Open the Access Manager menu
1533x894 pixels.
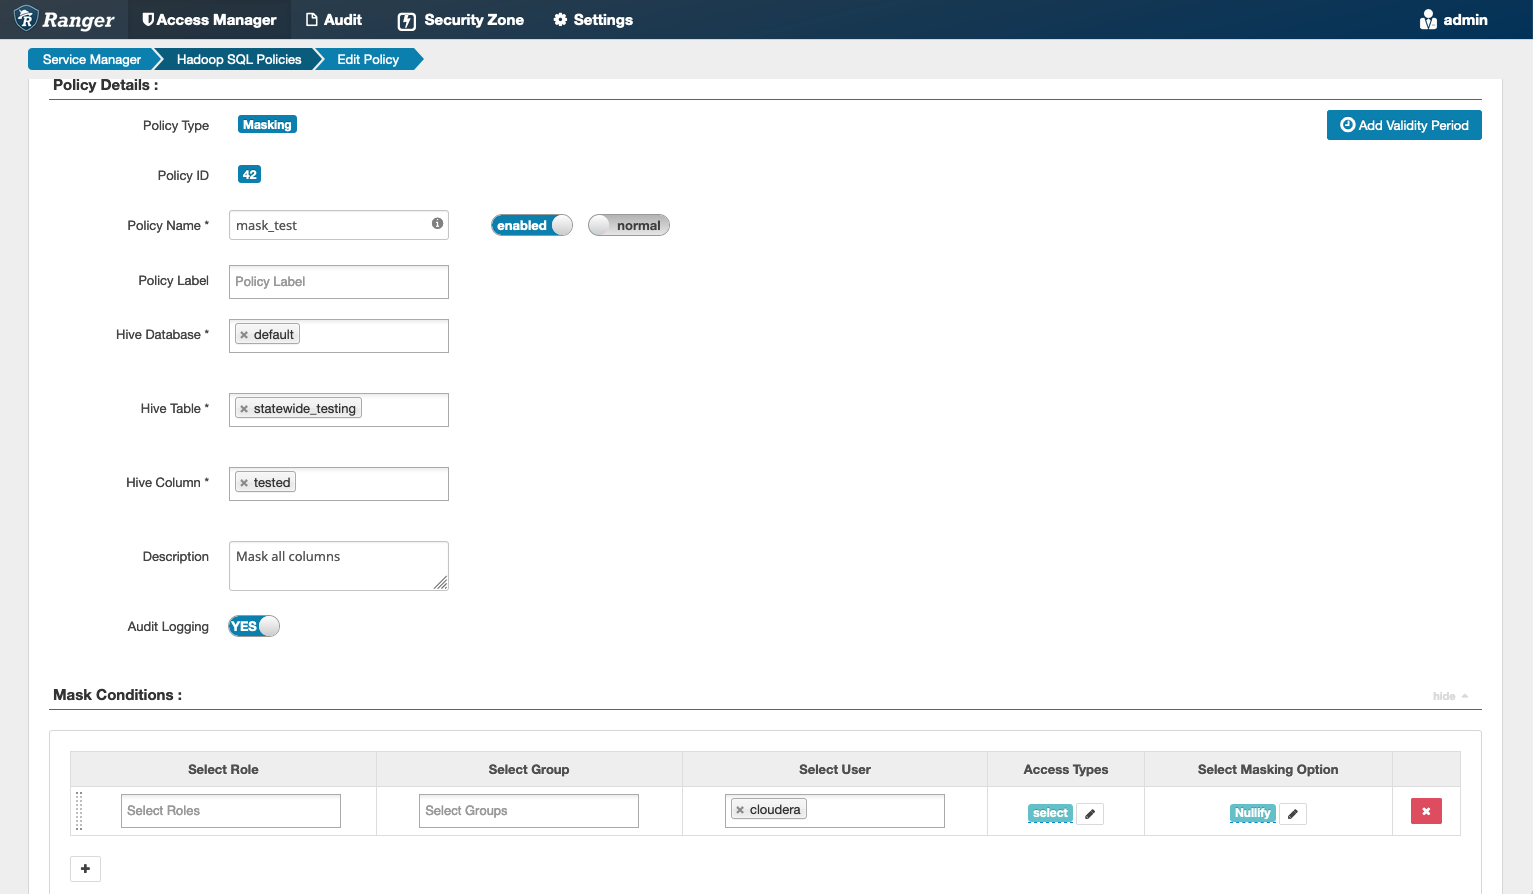pos(208,19)
